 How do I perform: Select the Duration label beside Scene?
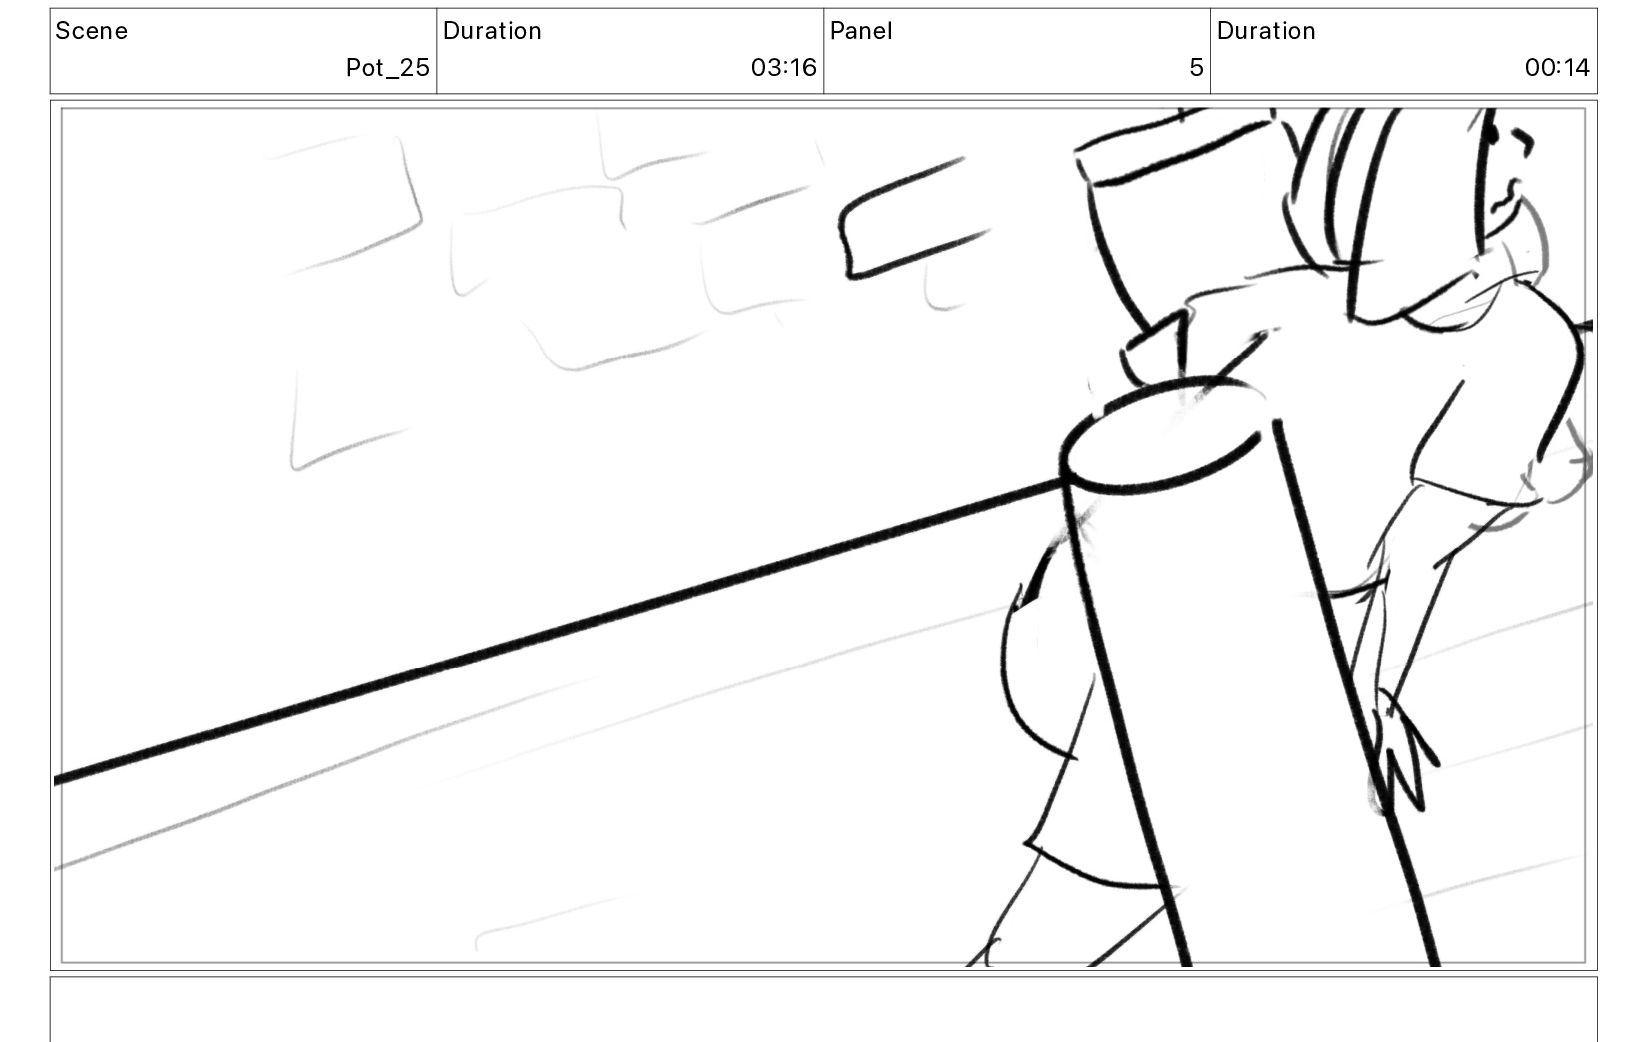pos(492,31)
